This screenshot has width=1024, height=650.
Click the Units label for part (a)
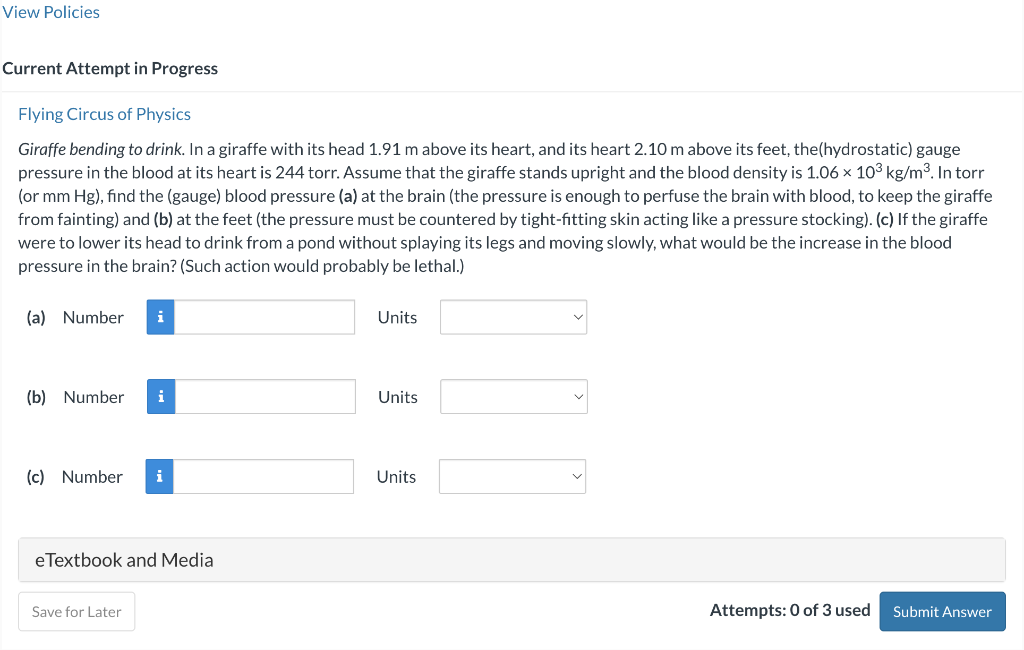(397, 317)
